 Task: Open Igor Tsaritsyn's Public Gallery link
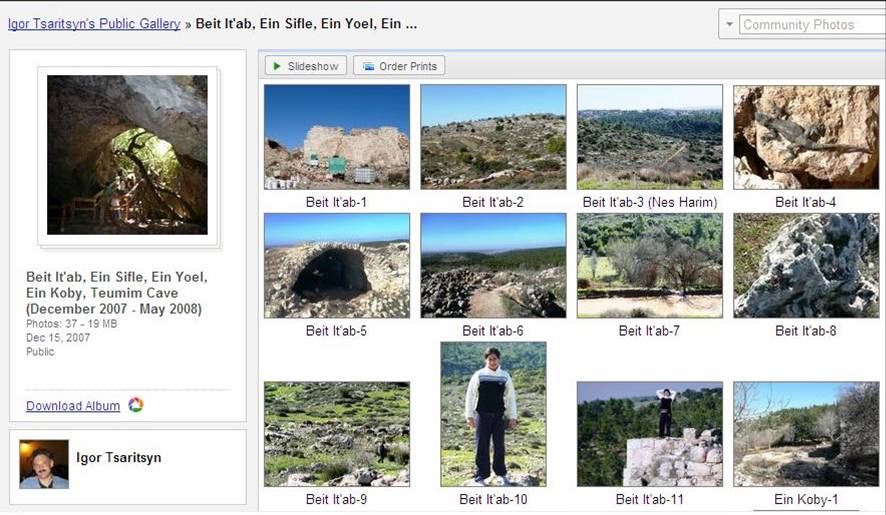tap(94, 23)
